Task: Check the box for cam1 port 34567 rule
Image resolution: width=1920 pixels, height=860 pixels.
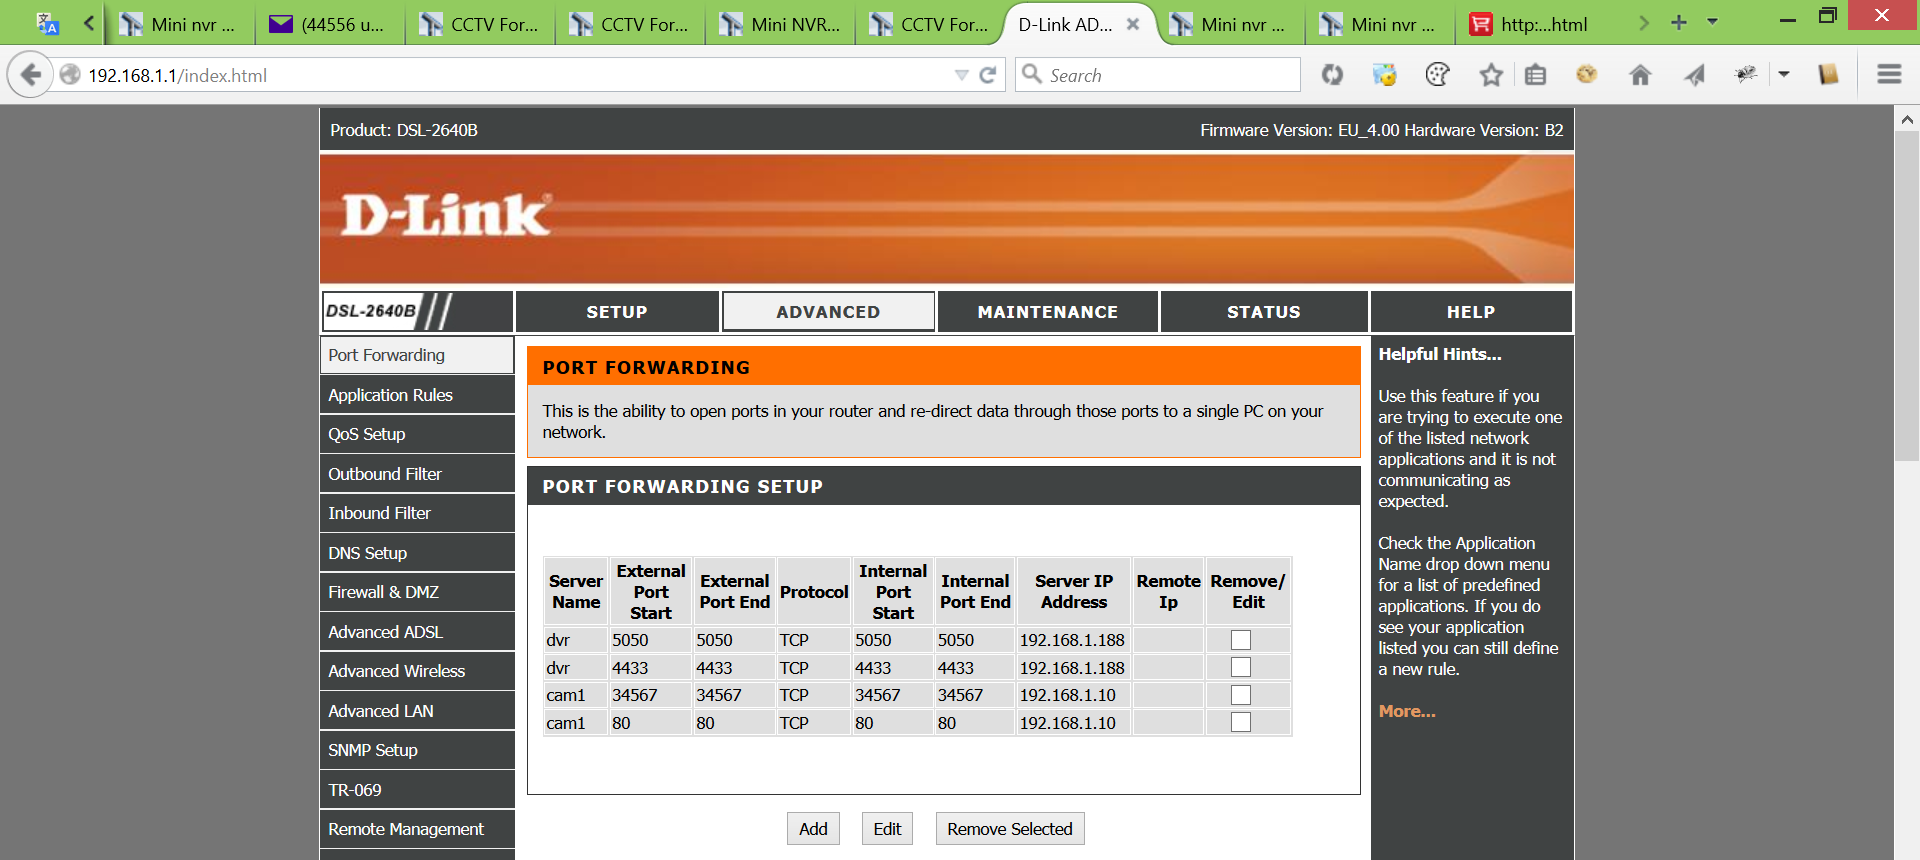Action: click(1241, 695)
